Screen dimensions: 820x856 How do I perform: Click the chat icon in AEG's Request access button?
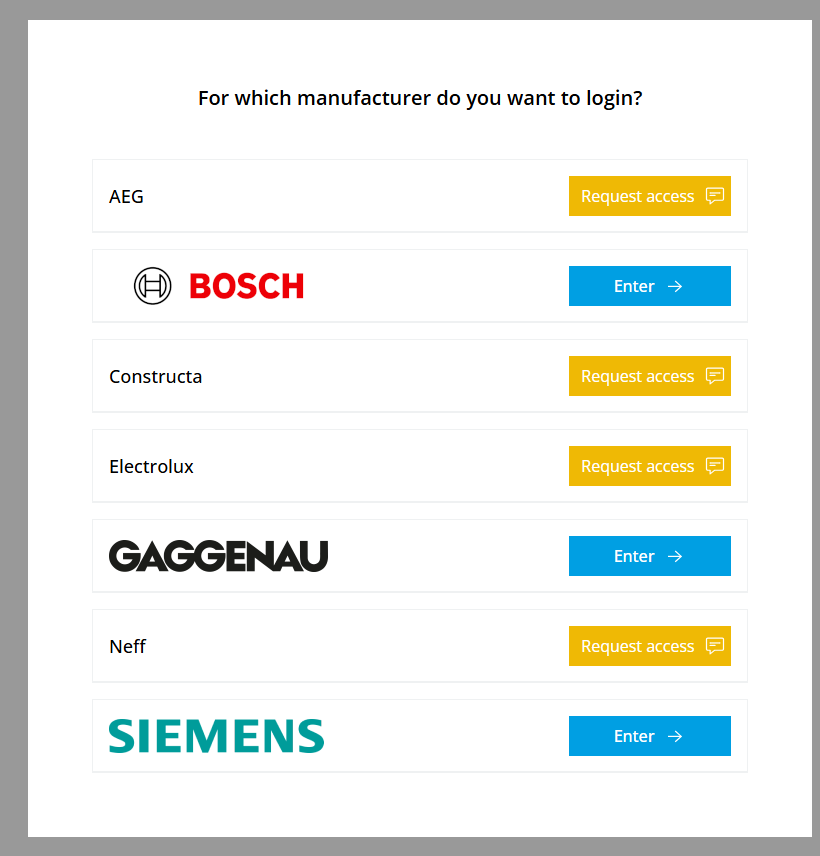[x=714, y=196]
